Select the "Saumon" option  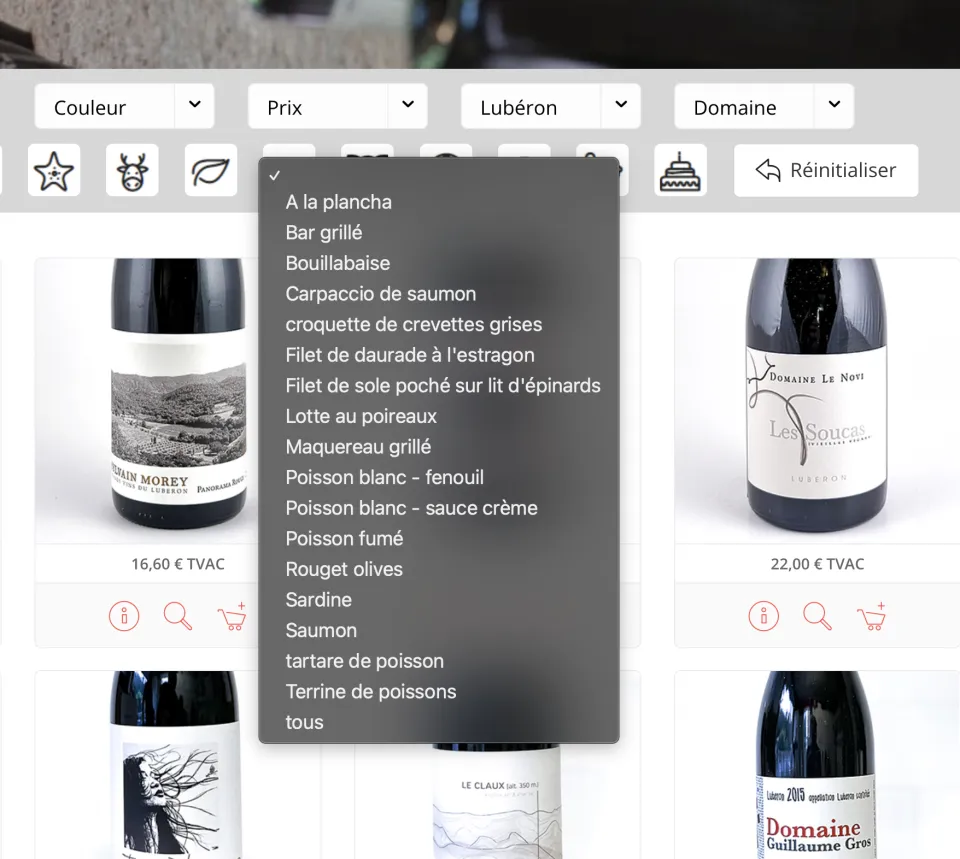(439, 631)
